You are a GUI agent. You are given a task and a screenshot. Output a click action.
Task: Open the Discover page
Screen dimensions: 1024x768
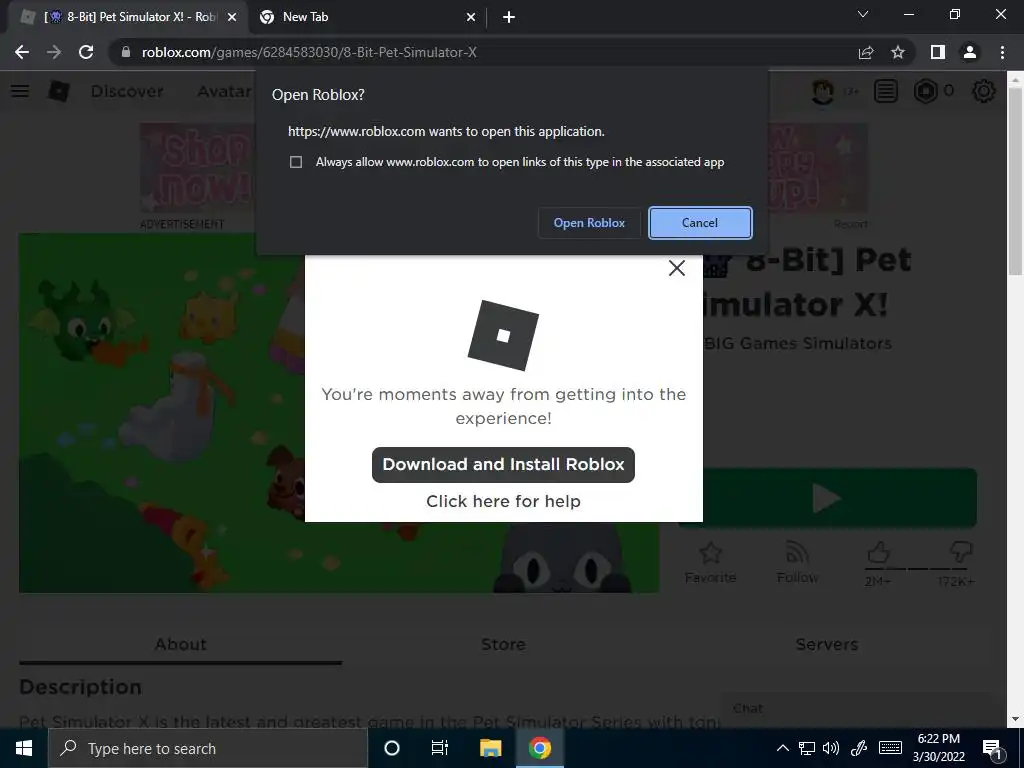click(127, 91)
